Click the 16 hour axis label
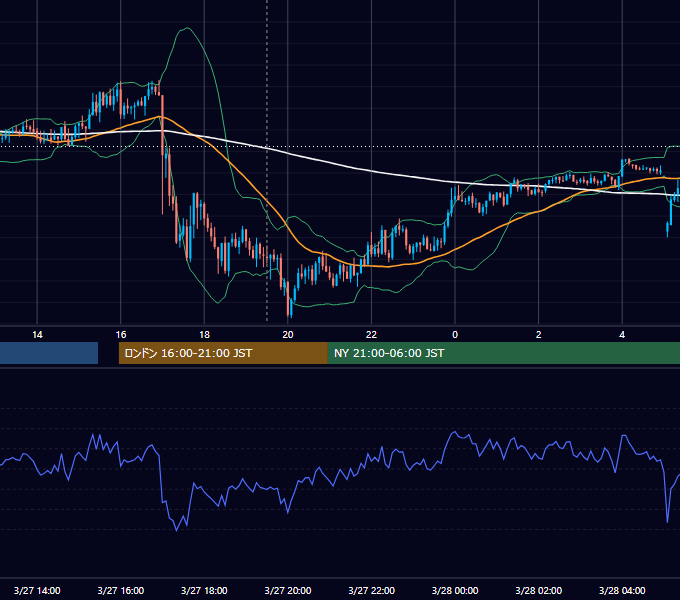 (121, 335)
